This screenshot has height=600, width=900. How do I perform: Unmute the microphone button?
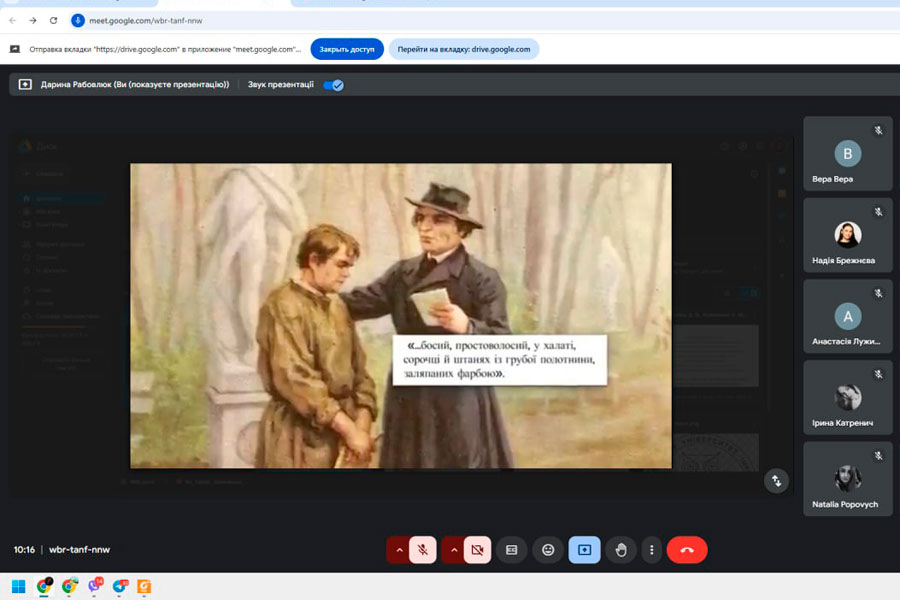pyautogui.click(x=423, y=550)
